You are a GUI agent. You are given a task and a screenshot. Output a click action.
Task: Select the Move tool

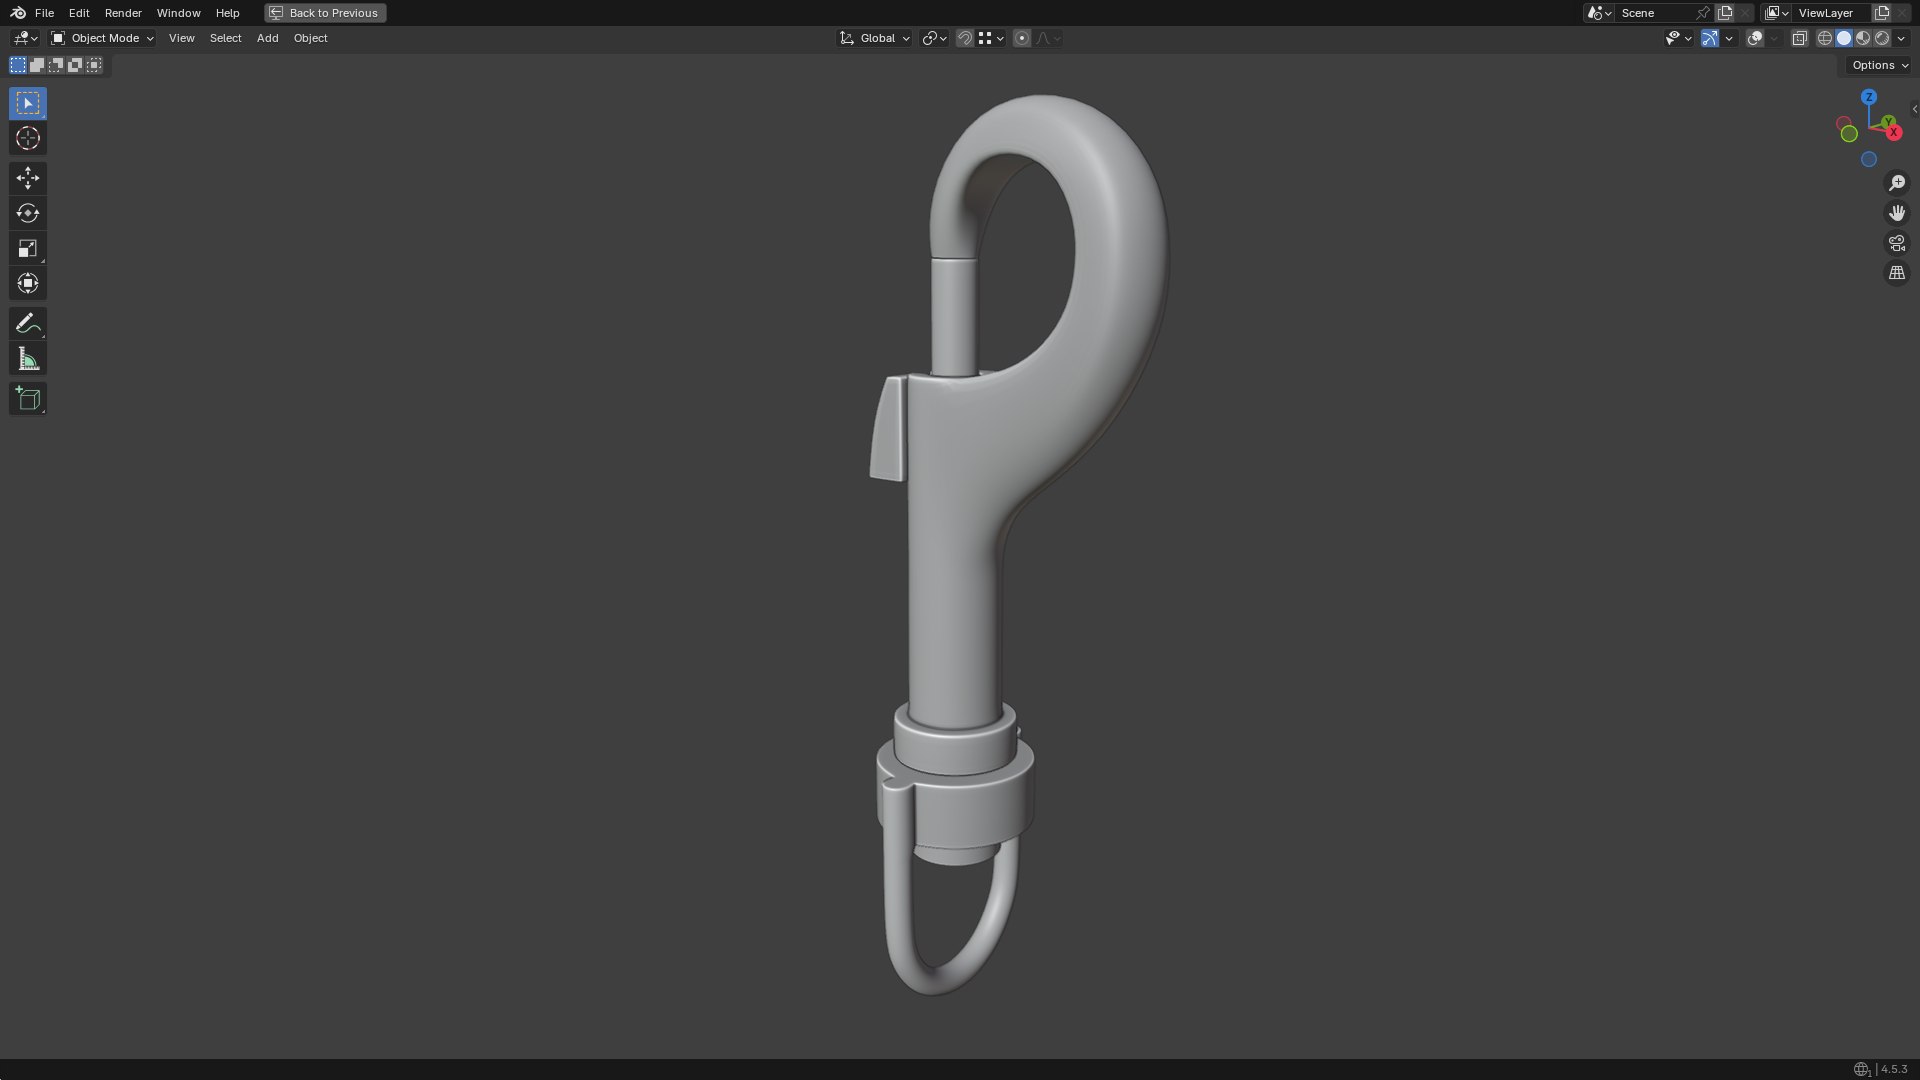coord(28,178)
